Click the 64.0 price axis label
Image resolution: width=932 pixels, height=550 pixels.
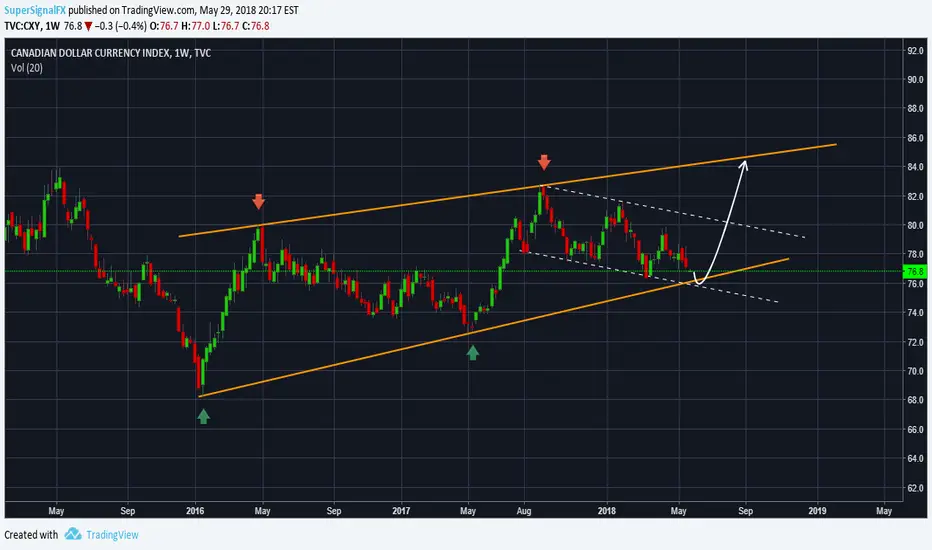[x=915, y=458]
